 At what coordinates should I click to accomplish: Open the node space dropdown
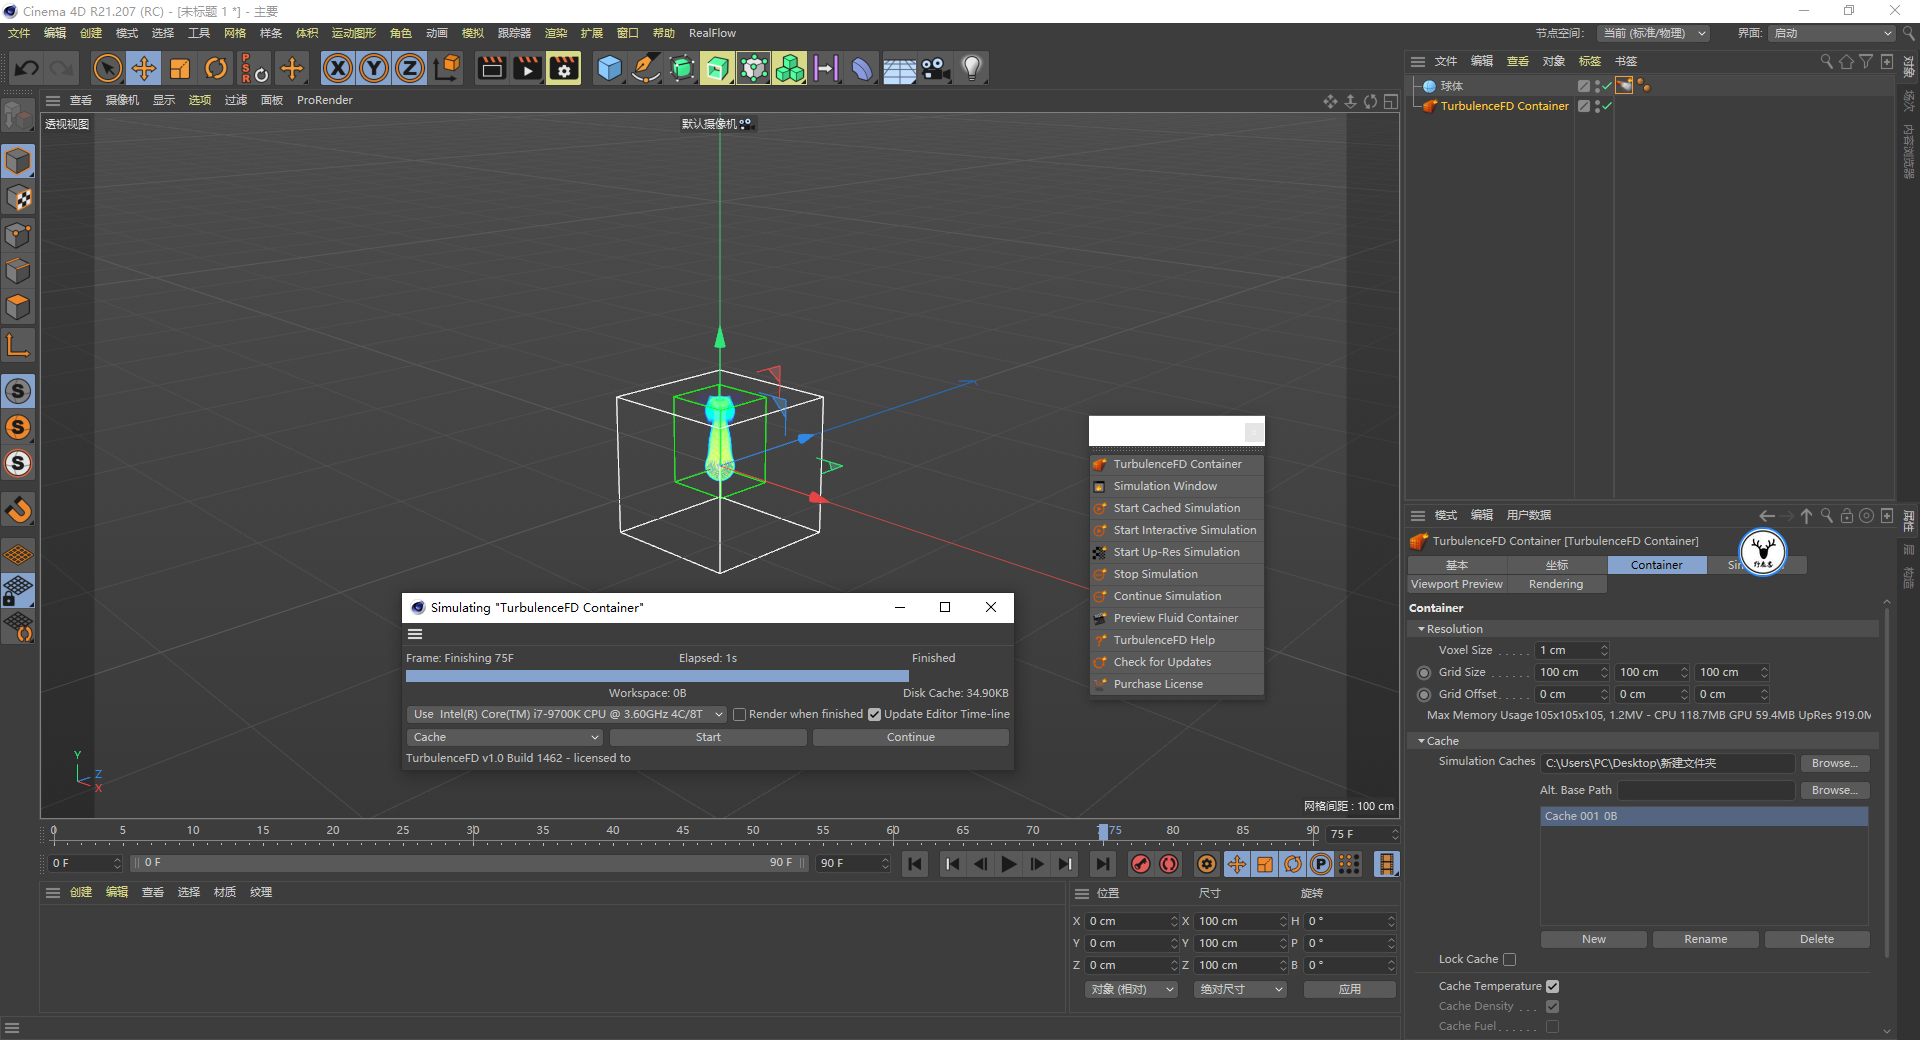tap(1654, 33)
